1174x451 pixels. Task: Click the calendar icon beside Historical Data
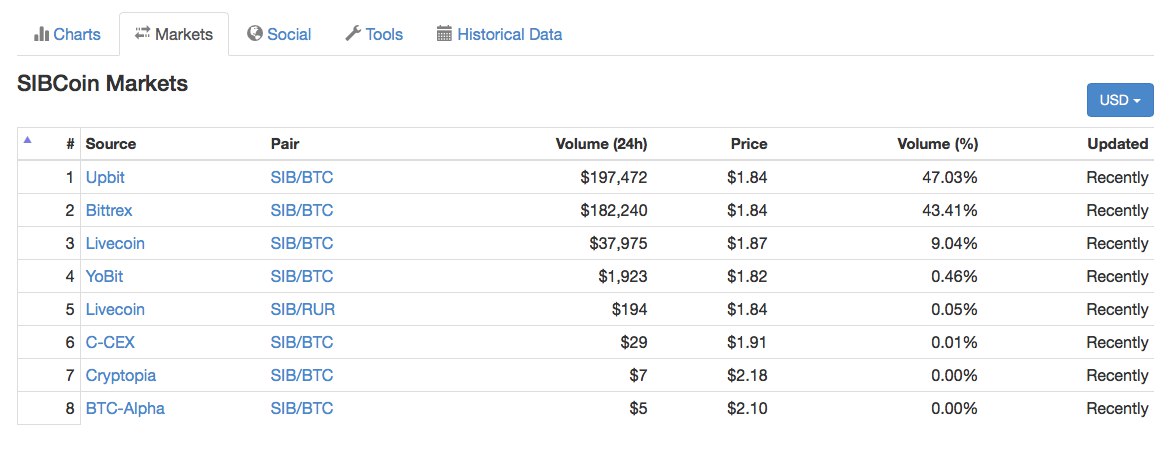[x=444, y=34]
